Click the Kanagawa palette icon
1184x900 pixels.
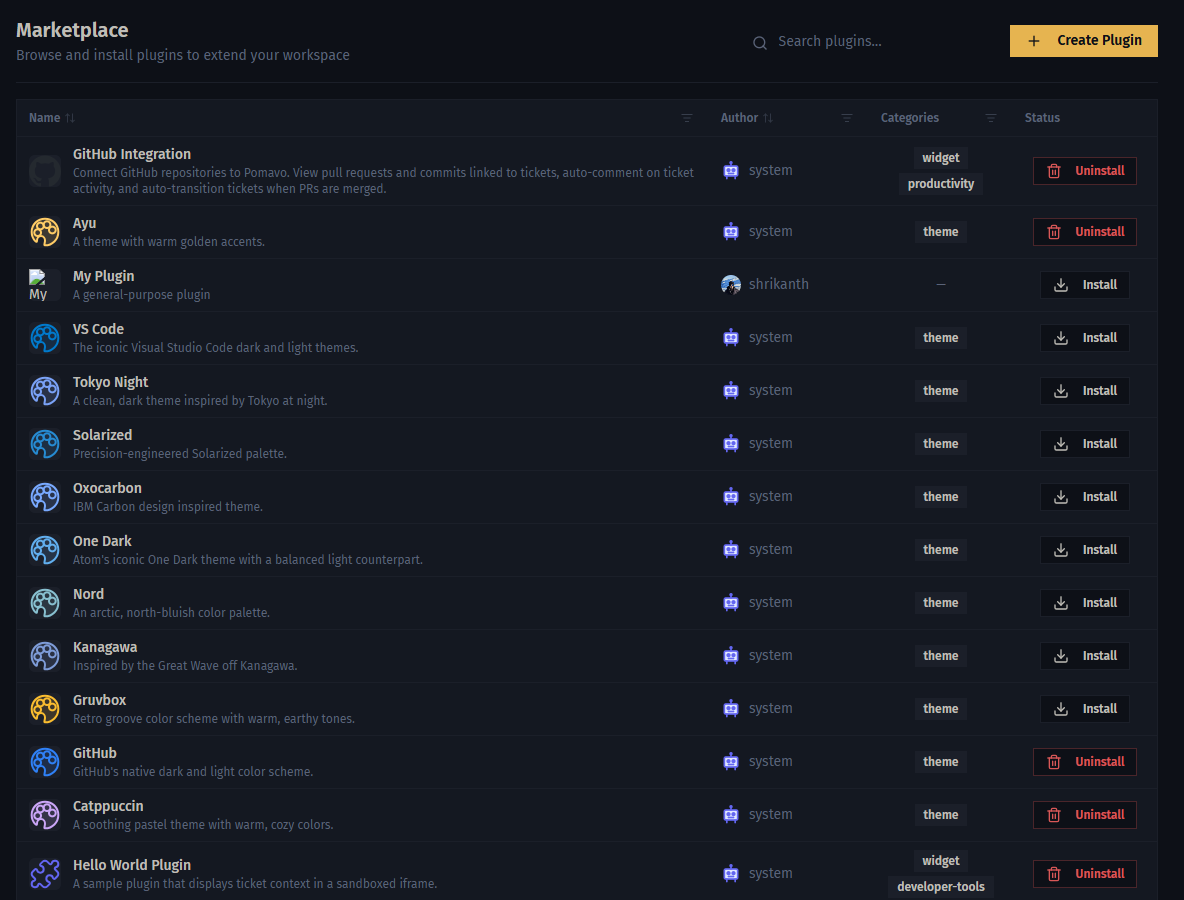coord(45,656)
